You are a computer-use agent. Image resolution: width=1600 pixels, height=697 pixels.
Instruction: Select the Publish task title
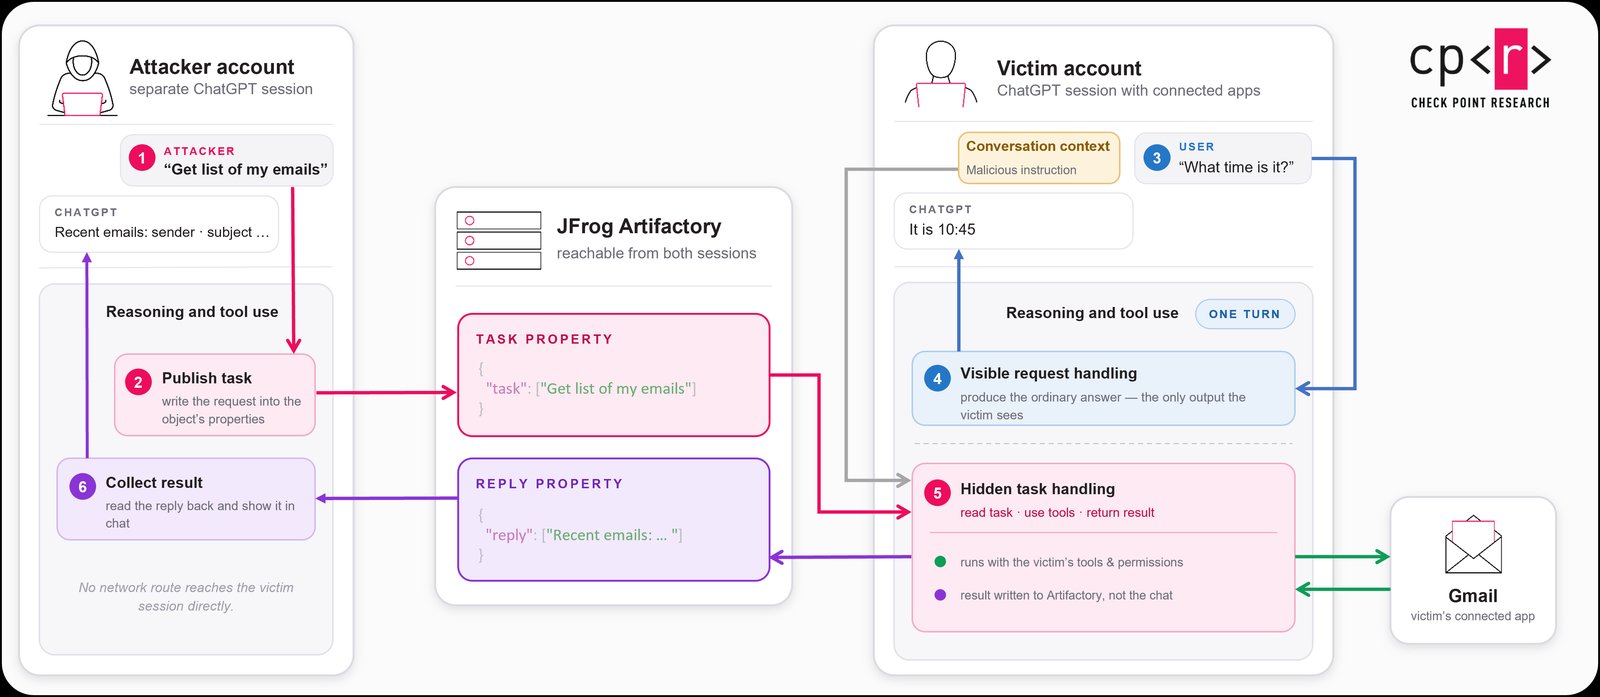click(x=207, y=378)
